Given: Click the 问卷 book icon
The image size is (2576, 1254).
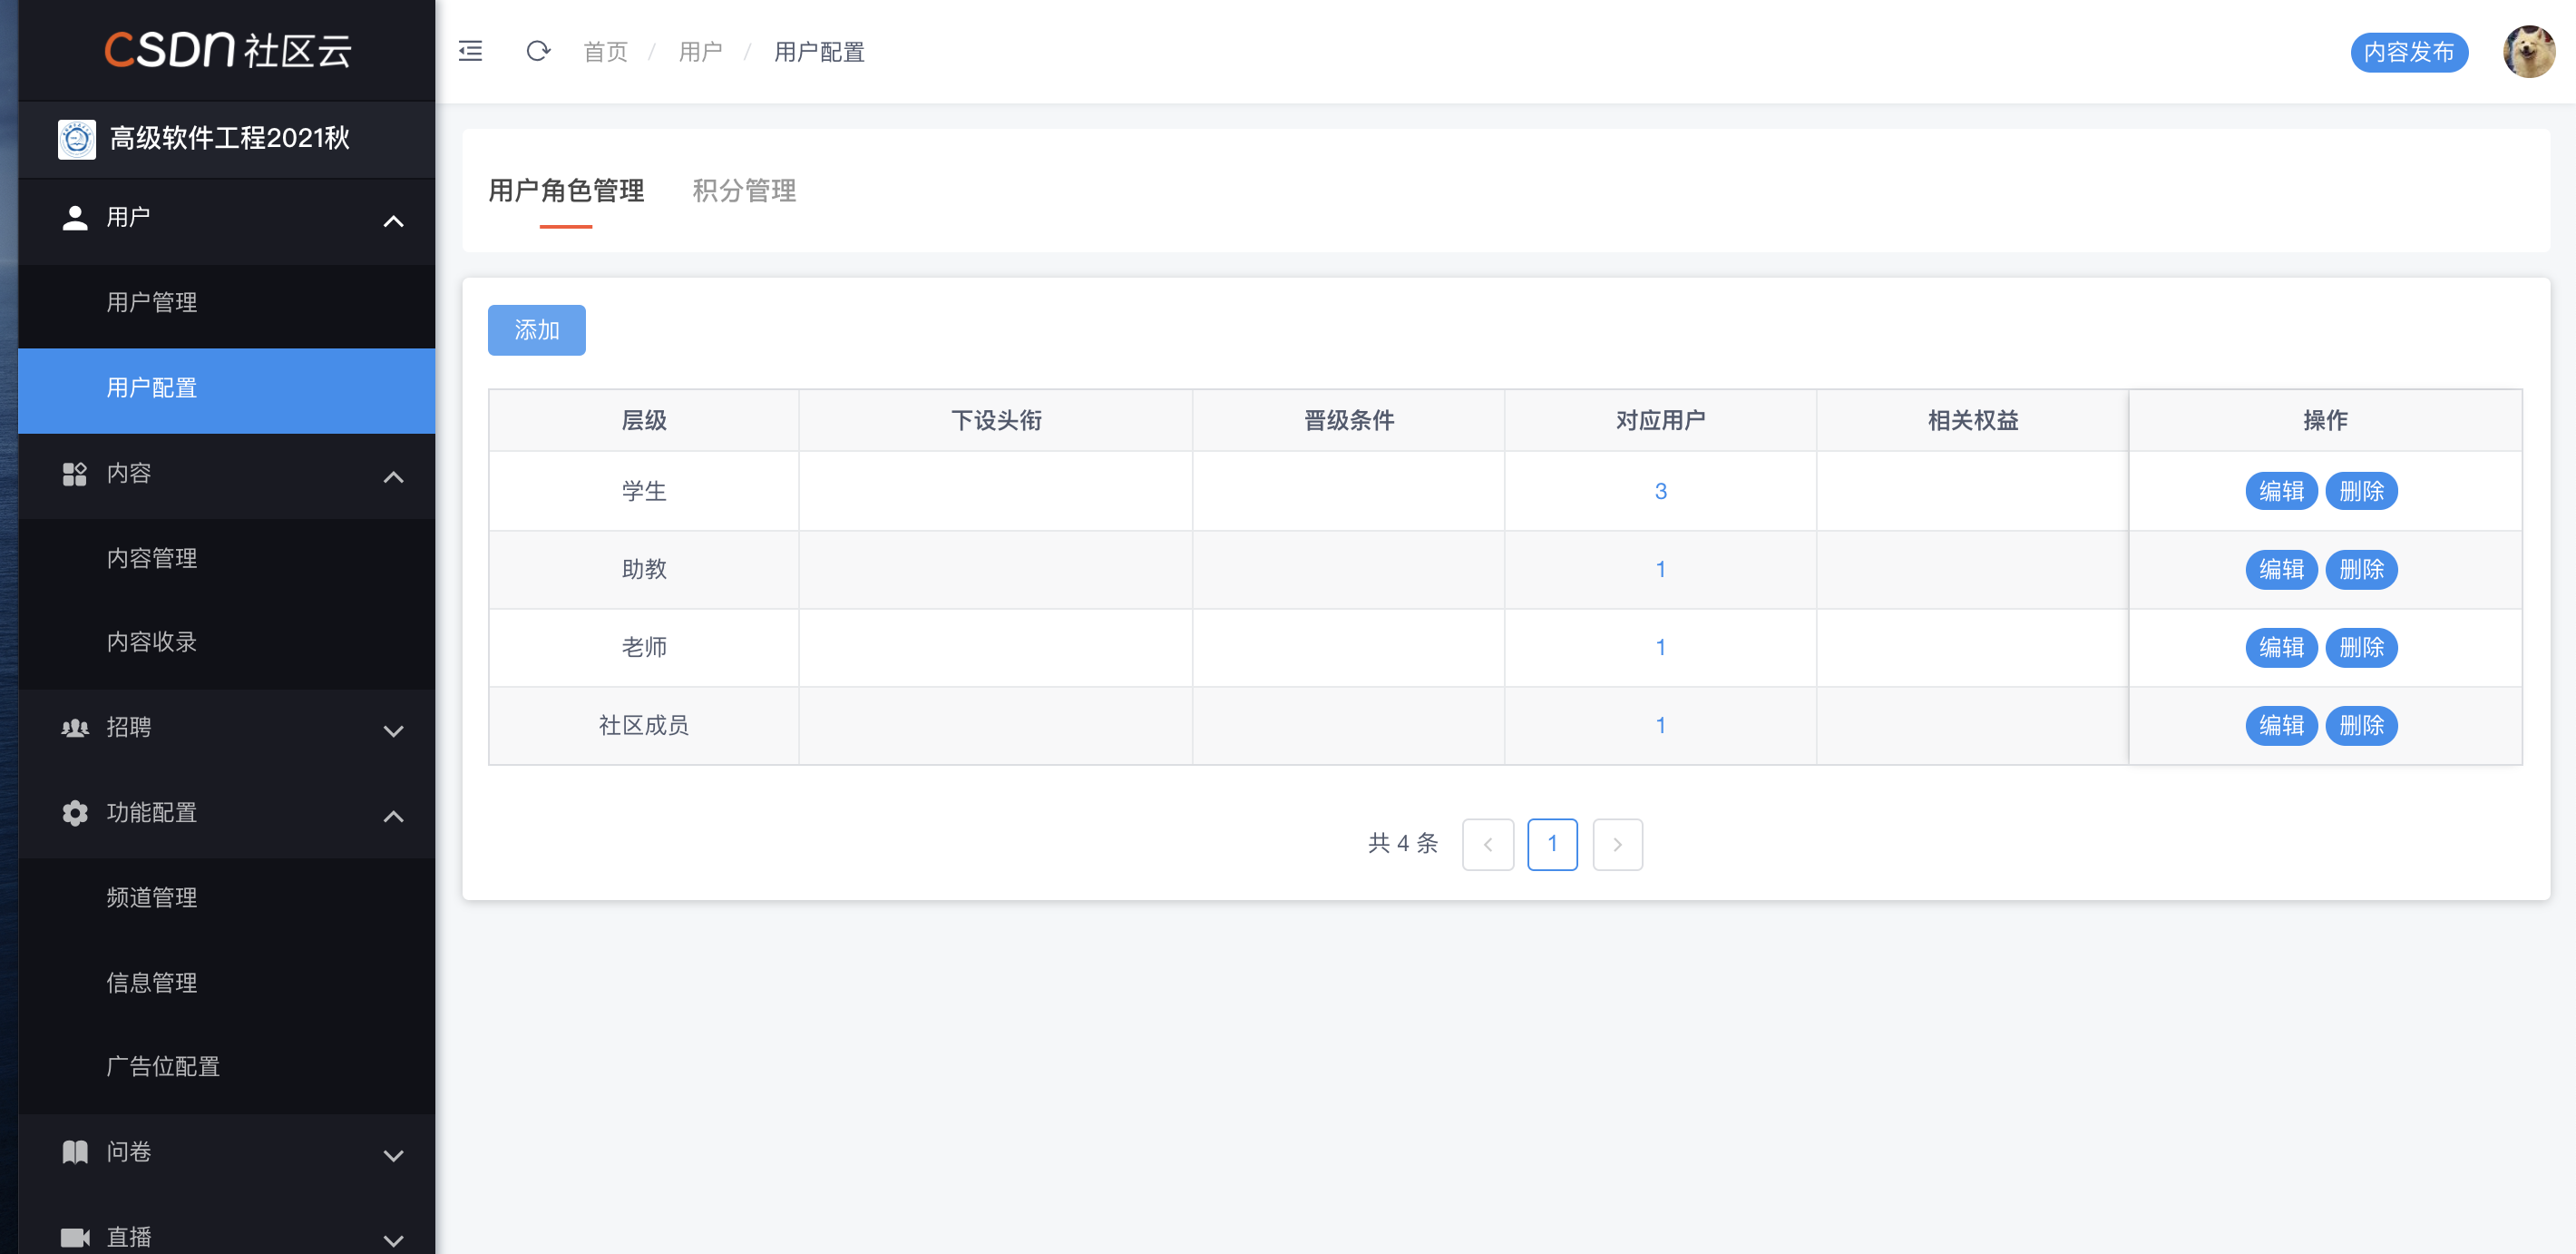Looking at the screenshot, I should click(75, 1152).
